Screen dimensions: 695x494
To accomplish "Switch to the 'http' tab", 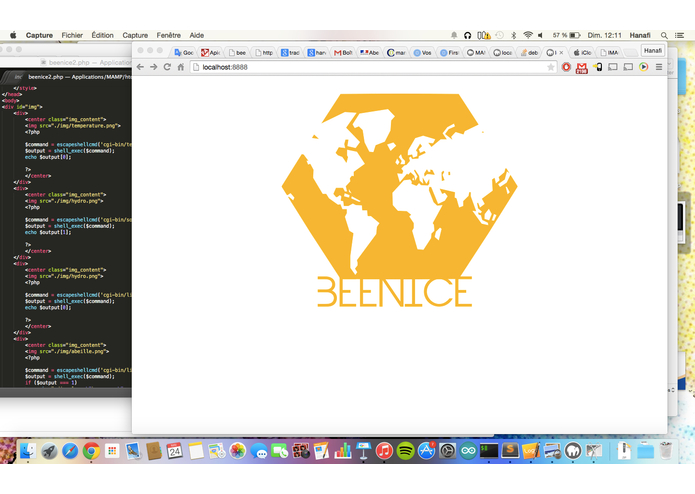I will (x=264, y=53).
